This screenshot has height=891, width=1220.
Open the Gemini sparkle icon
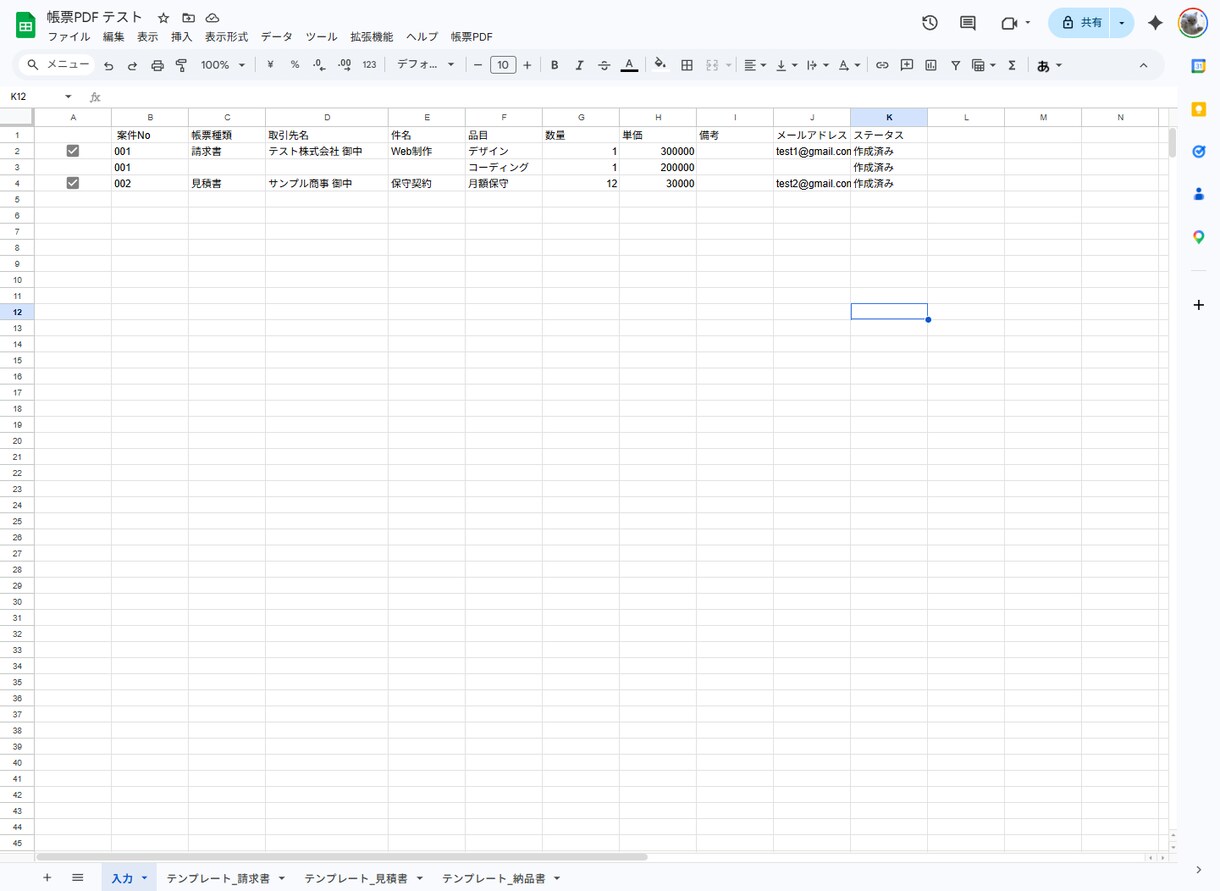pyautogui.click(x=1155, y=22)
